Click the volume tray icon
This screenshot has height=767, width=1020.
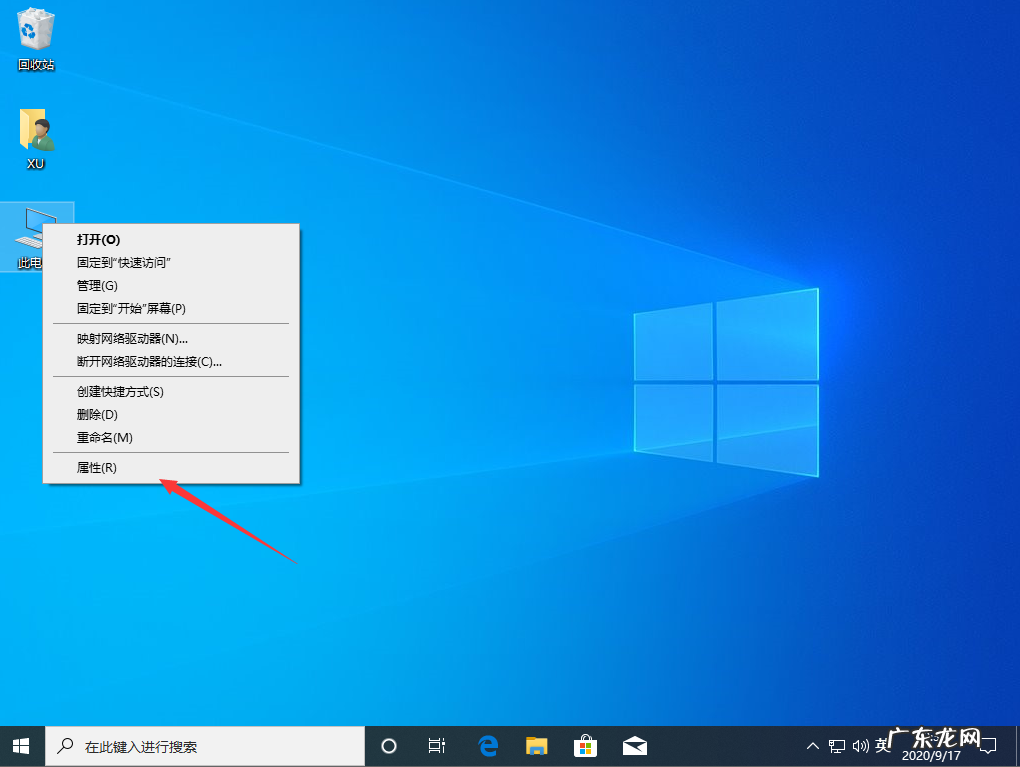pos(860,745)
